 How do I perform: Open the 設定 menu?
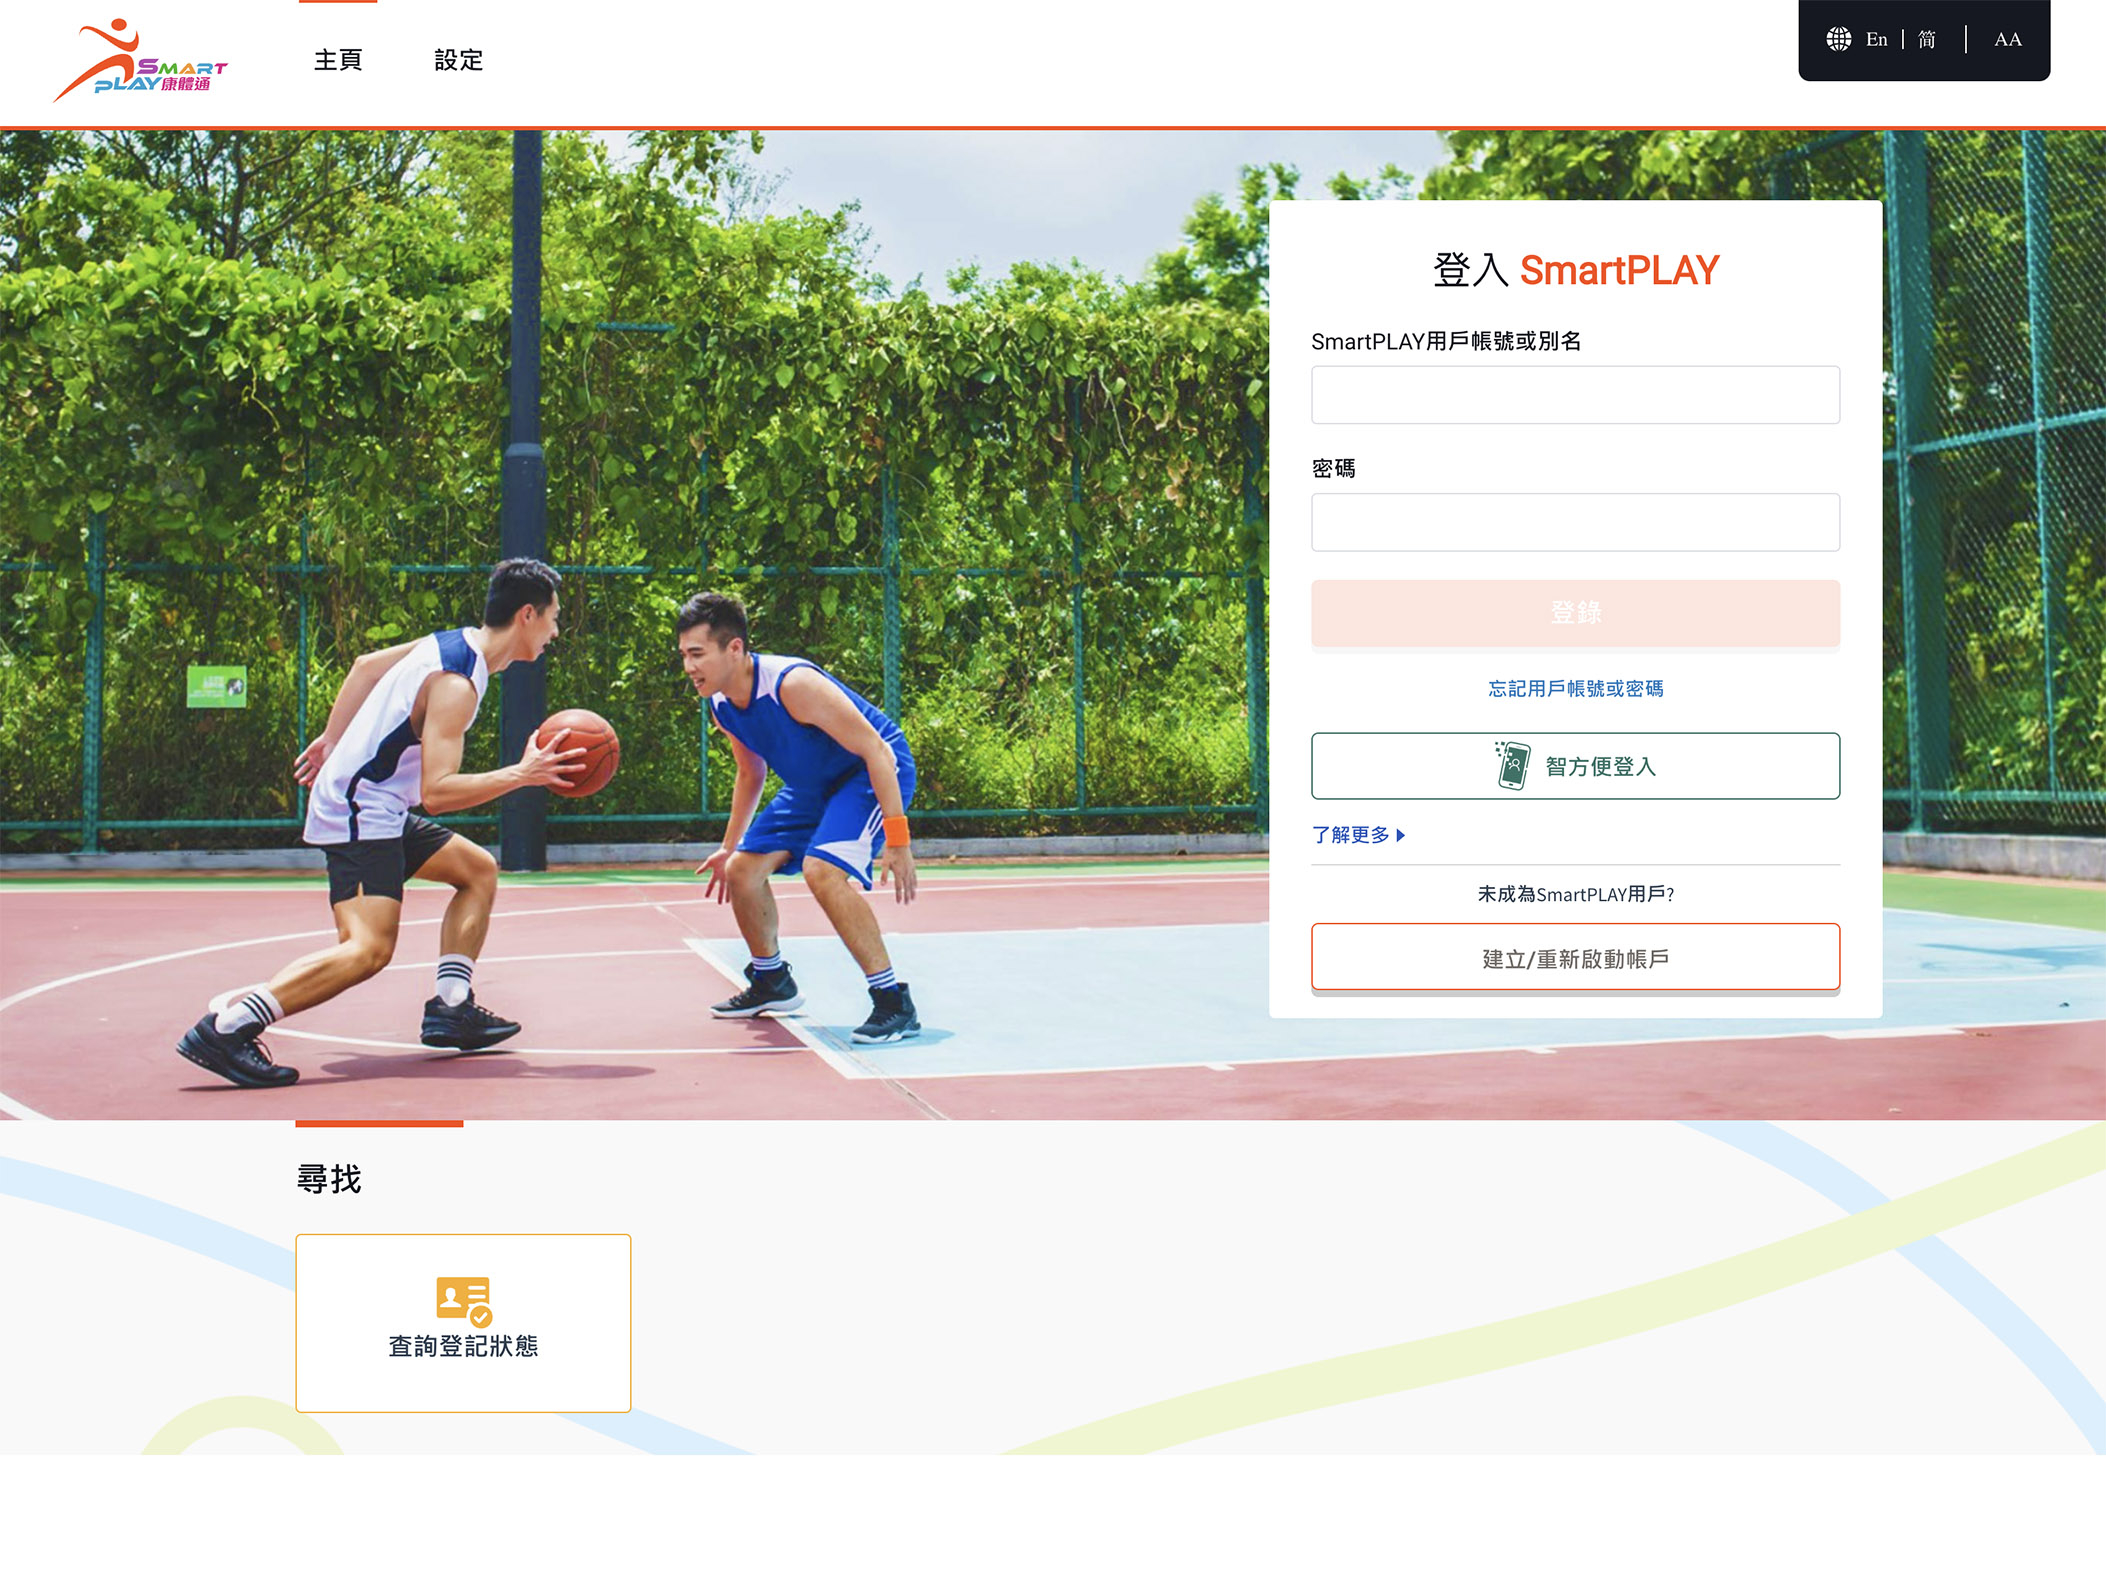click(x=459, y=60)
